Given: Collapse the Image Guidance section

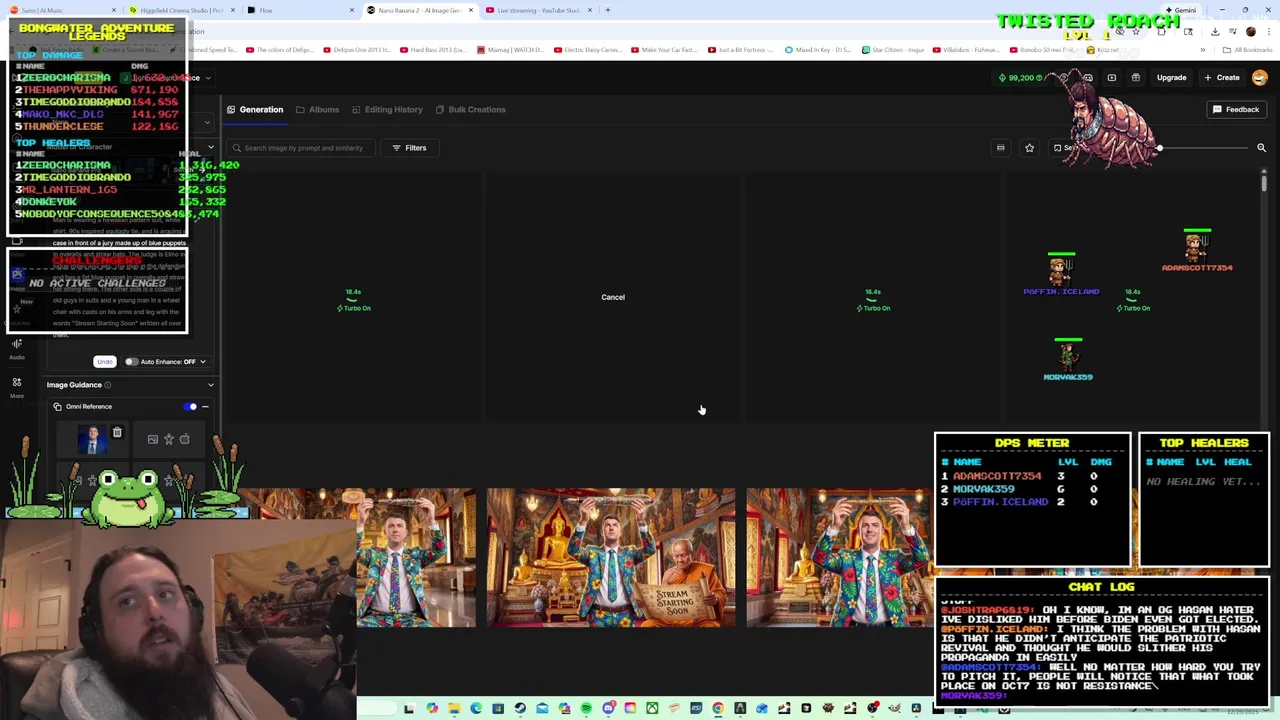Looking at the screenshot, I should 210,385.
